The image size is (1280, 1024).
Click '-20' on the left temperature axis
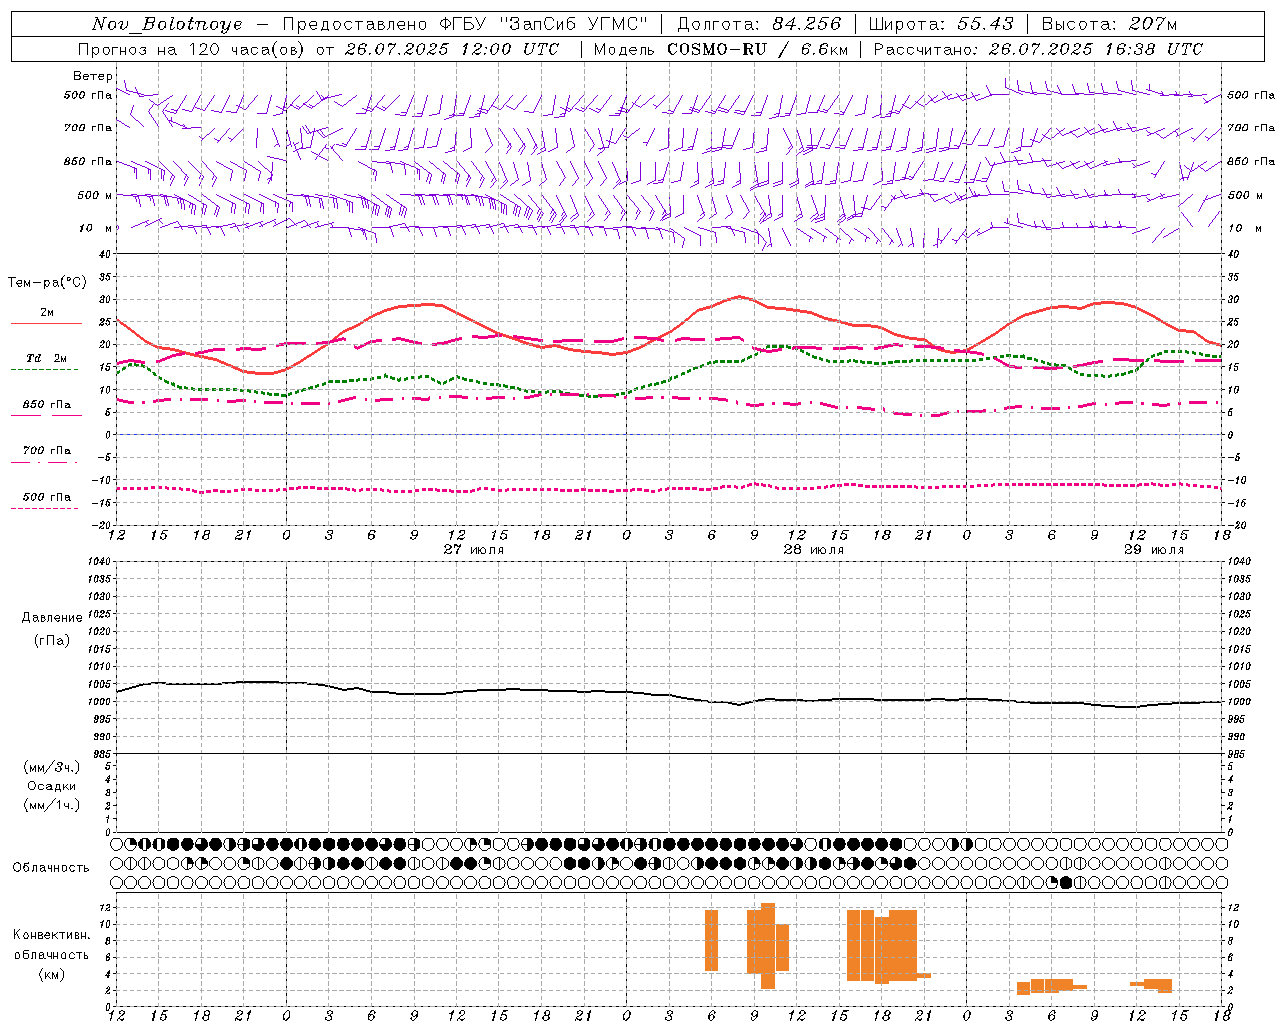(102, 525)
